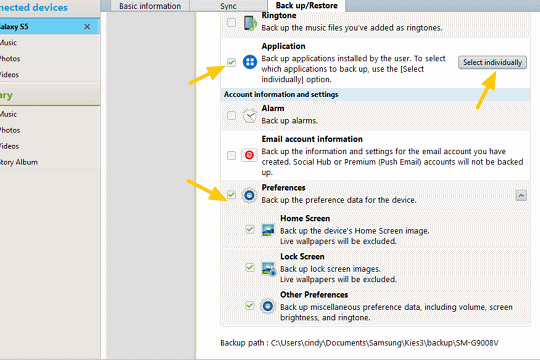
Task: Uncheck the Lock Screen checkbox
Action: (250, 268)
